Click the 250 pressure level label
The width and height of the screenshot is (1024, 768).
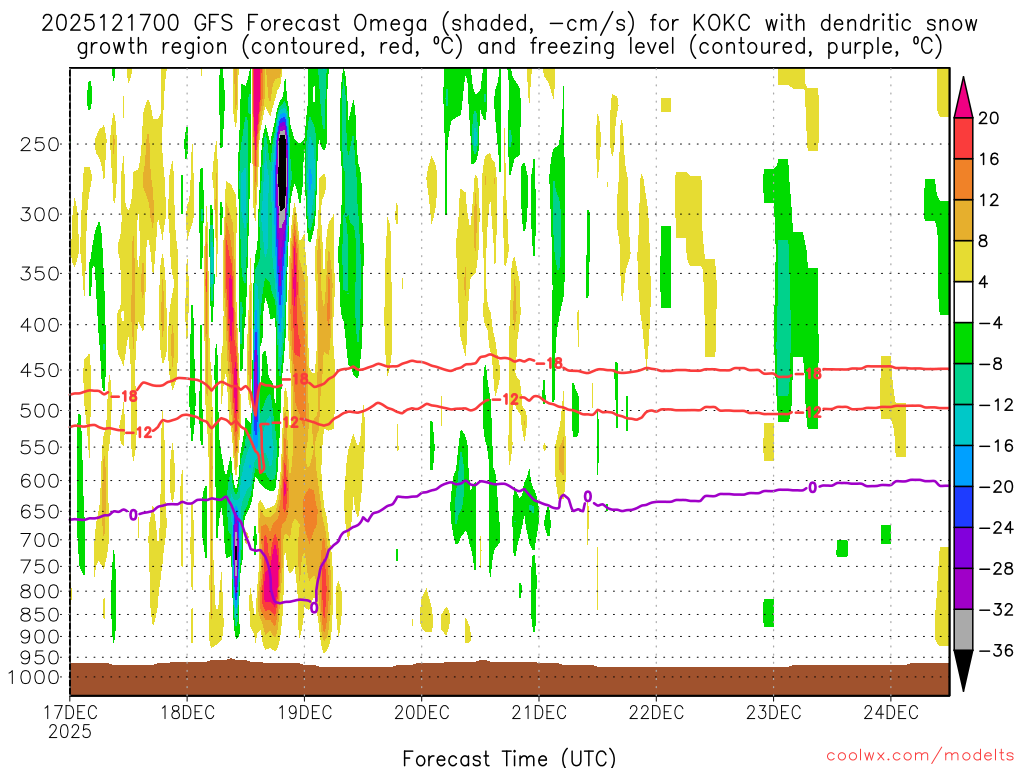pos(40,144)
